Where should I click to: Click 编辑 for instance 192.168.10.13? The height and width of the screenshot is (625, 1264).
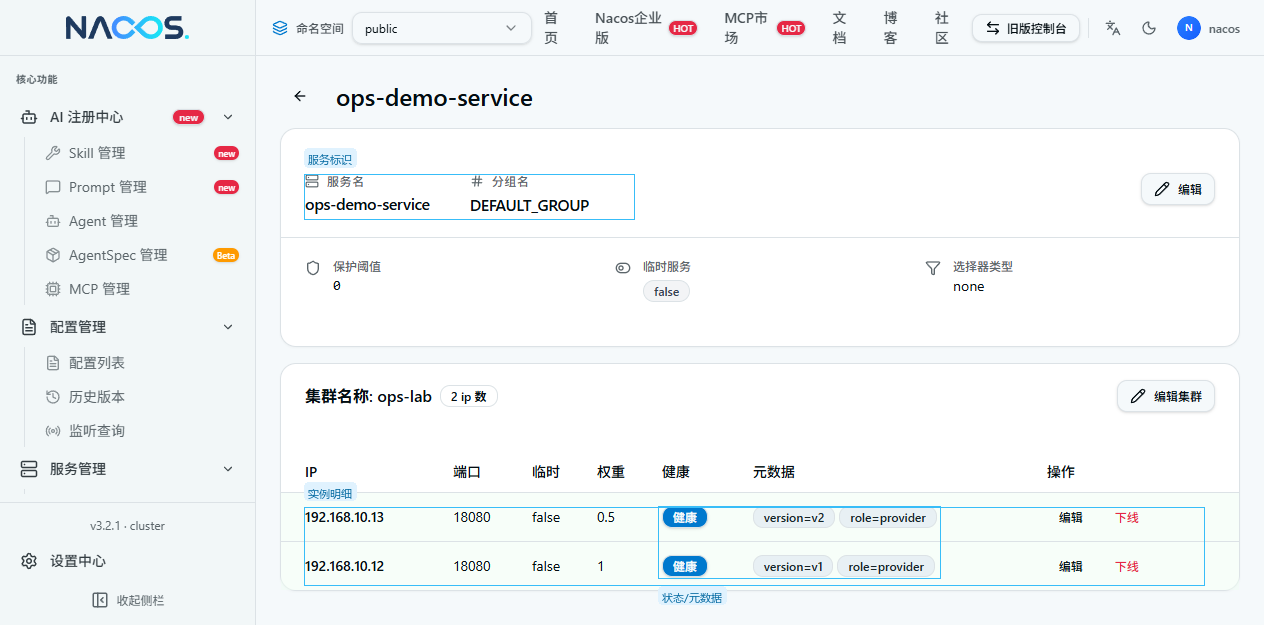coord(1071,517)
